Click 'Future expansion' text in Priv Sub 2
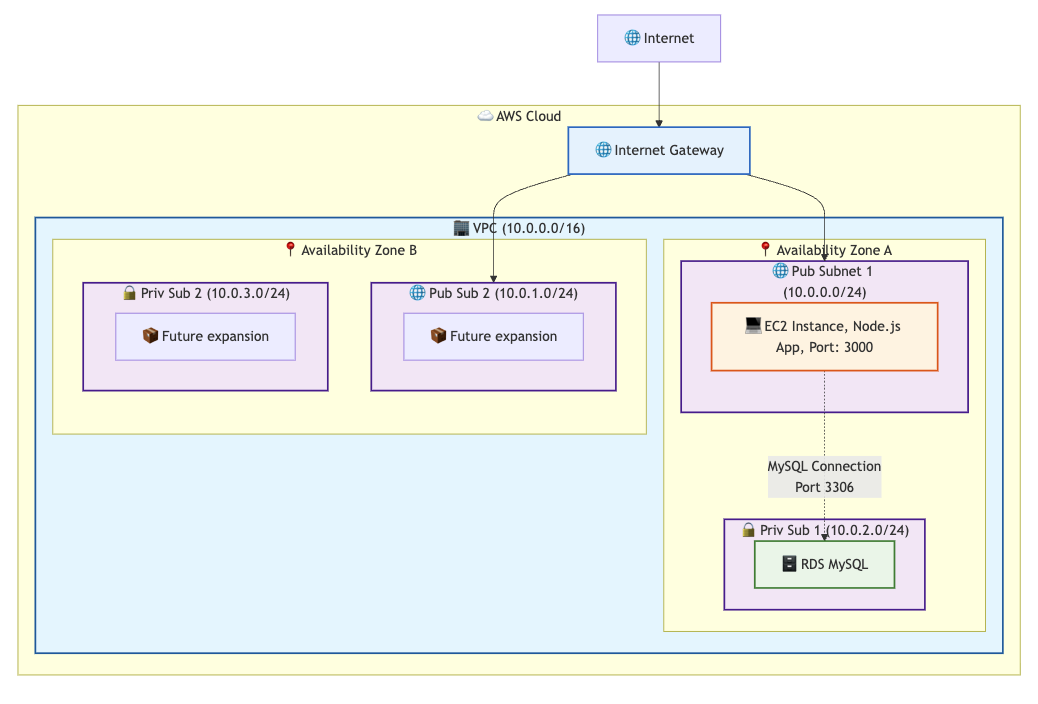The height and width of the screenshot is (704, 1038). 215,336
